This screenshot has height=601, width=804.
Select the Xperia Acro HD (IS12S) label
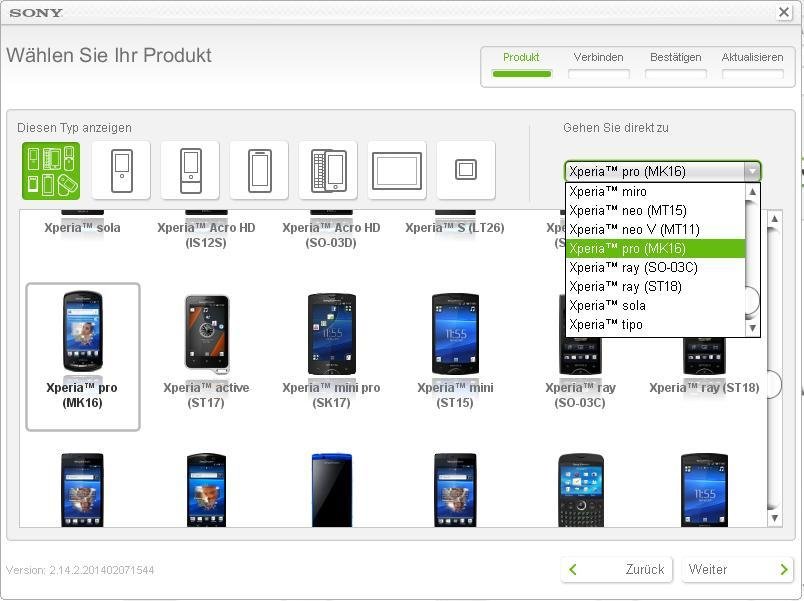(206, 235)
